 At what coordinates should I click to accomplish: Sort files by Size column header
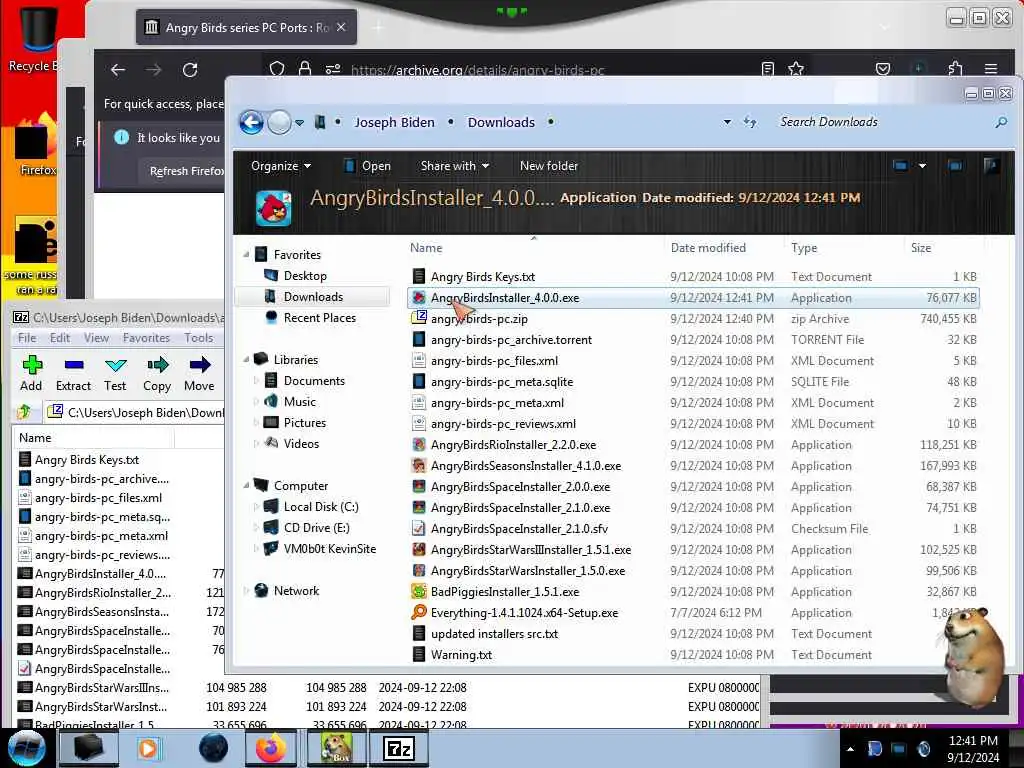pos(921,248)
